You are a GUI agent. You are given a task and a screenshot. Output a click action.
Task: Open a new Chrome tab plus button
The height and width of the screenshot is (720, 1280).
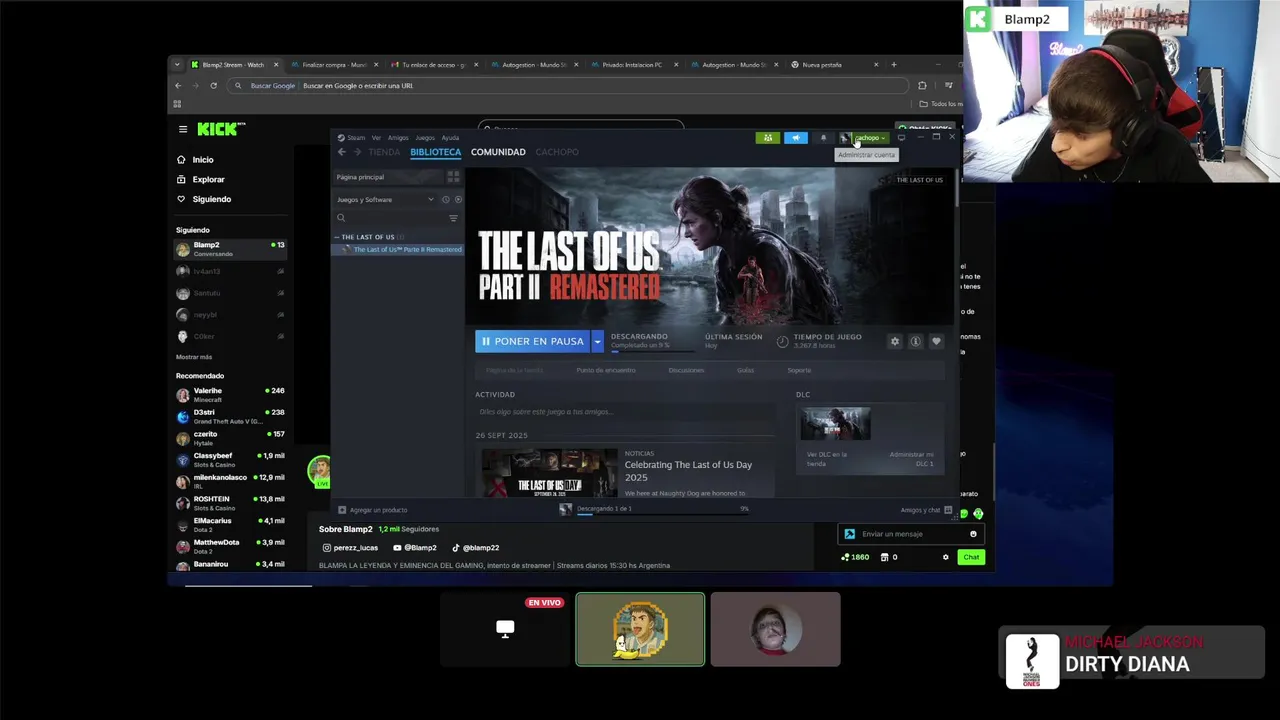(894, 65)
